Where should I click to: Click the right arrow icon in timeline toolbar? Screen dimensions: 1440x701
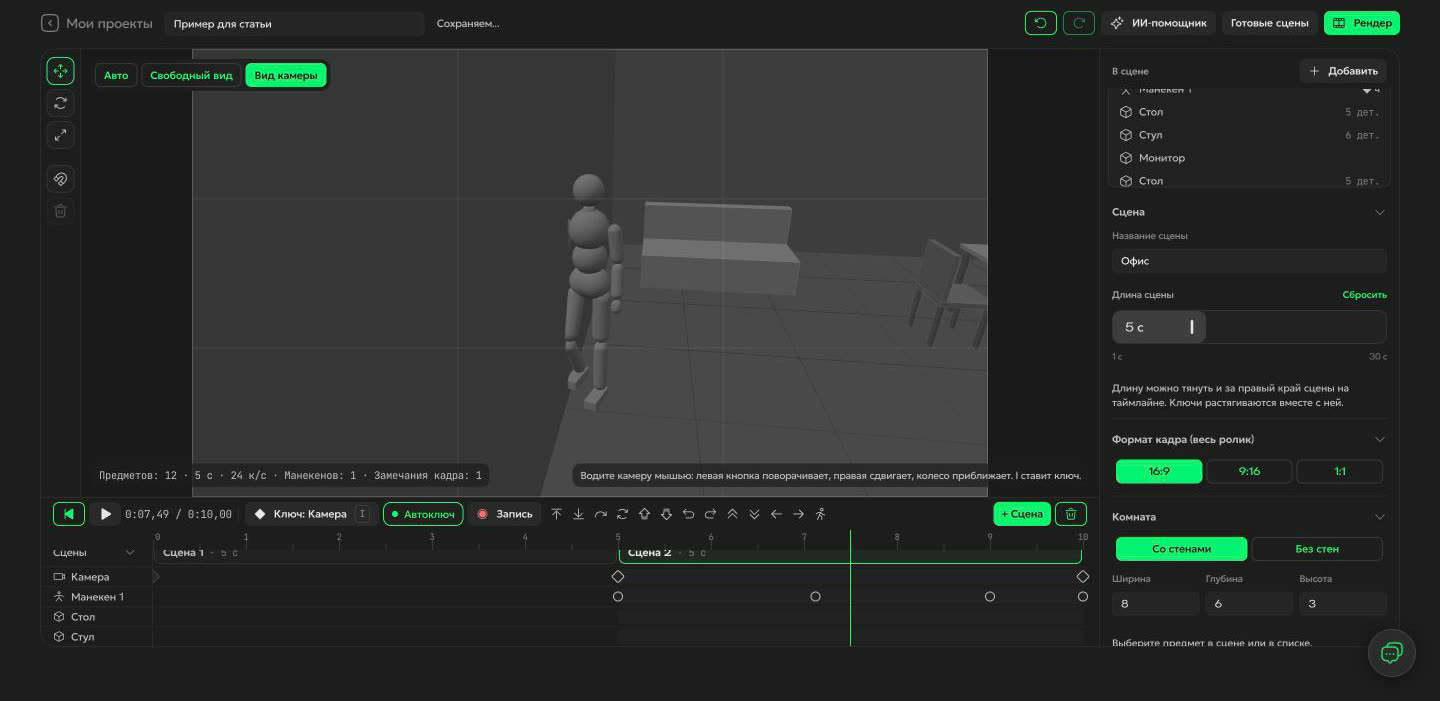798,514
